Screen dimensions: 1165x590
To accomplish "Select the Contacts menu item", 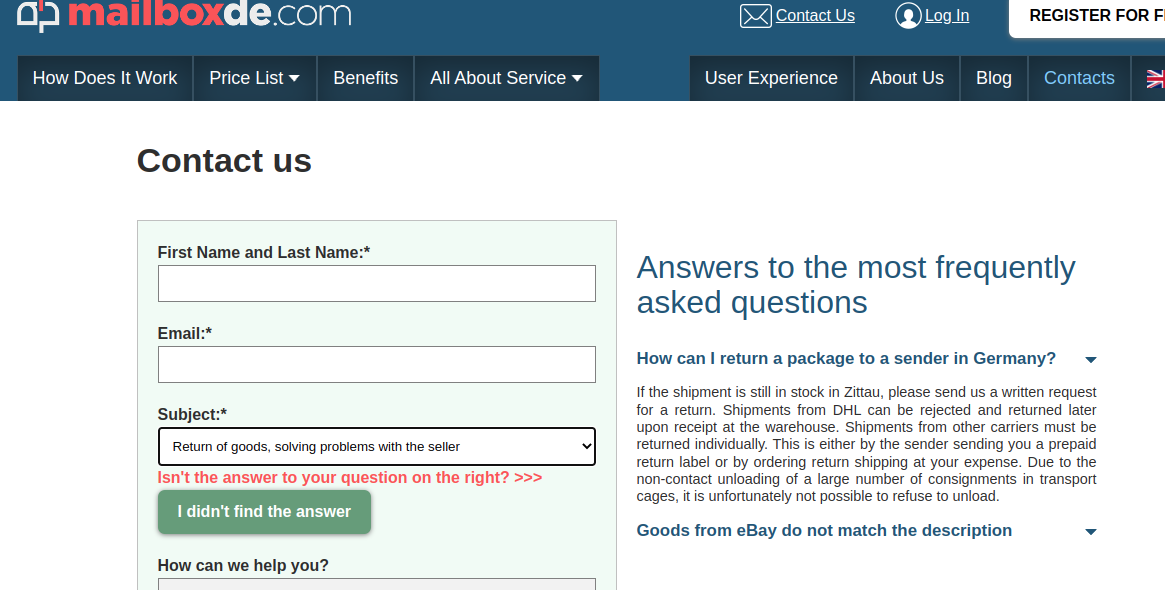I will (x=1079, y=78).
